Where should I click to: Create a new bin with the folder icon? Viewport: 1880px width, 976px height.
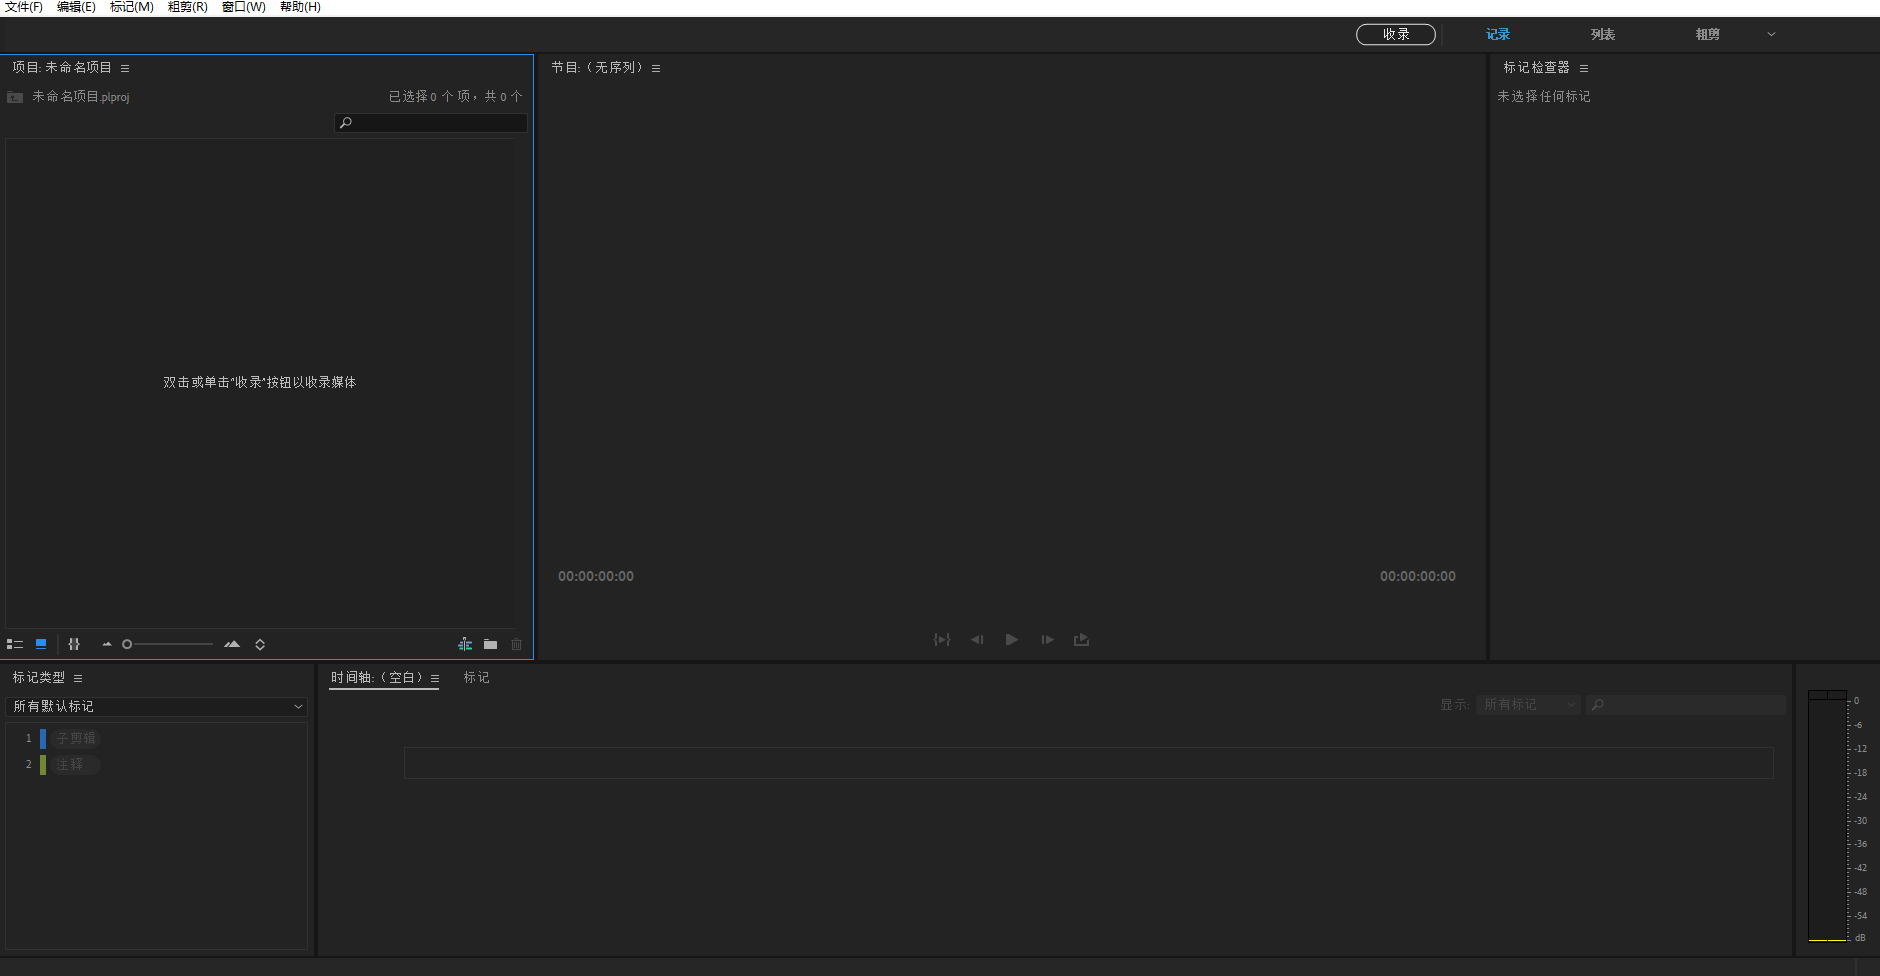point(490,644)
